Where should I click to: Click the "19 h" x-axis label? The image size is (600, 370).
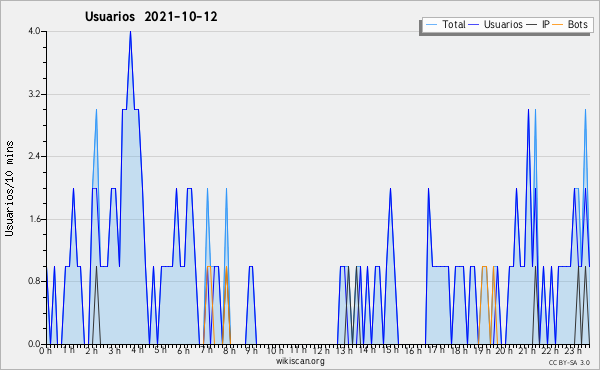click(x=482, y=350)
